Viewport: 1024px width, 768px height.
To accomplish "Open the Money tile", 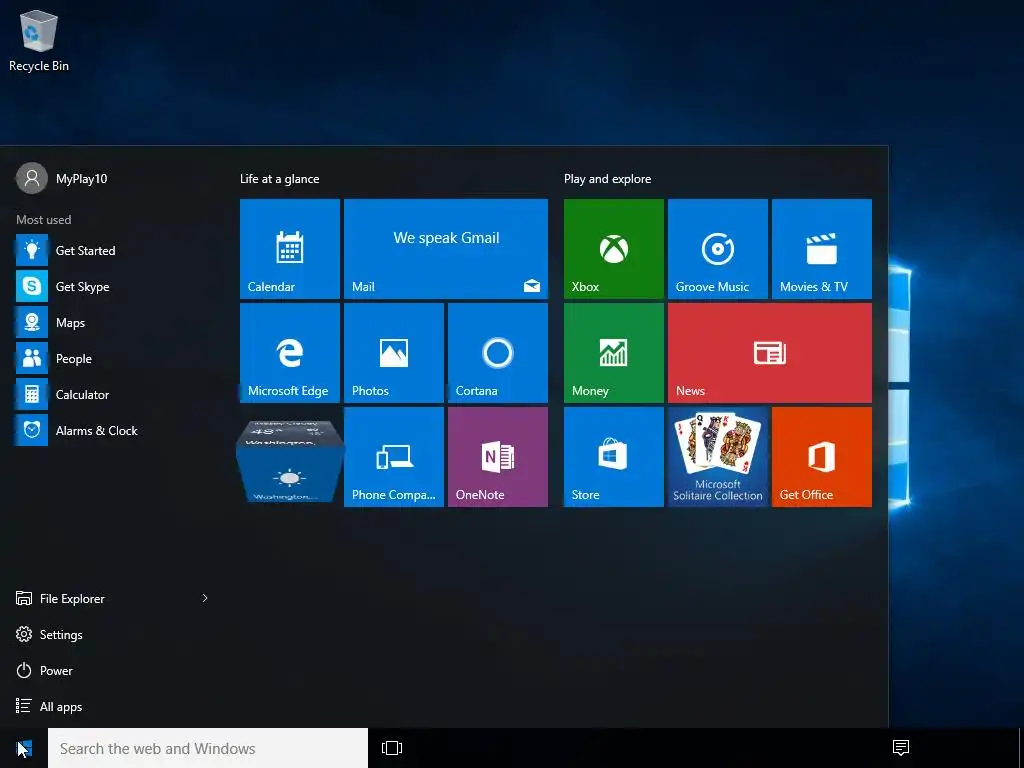I will [x=613, y=353].
